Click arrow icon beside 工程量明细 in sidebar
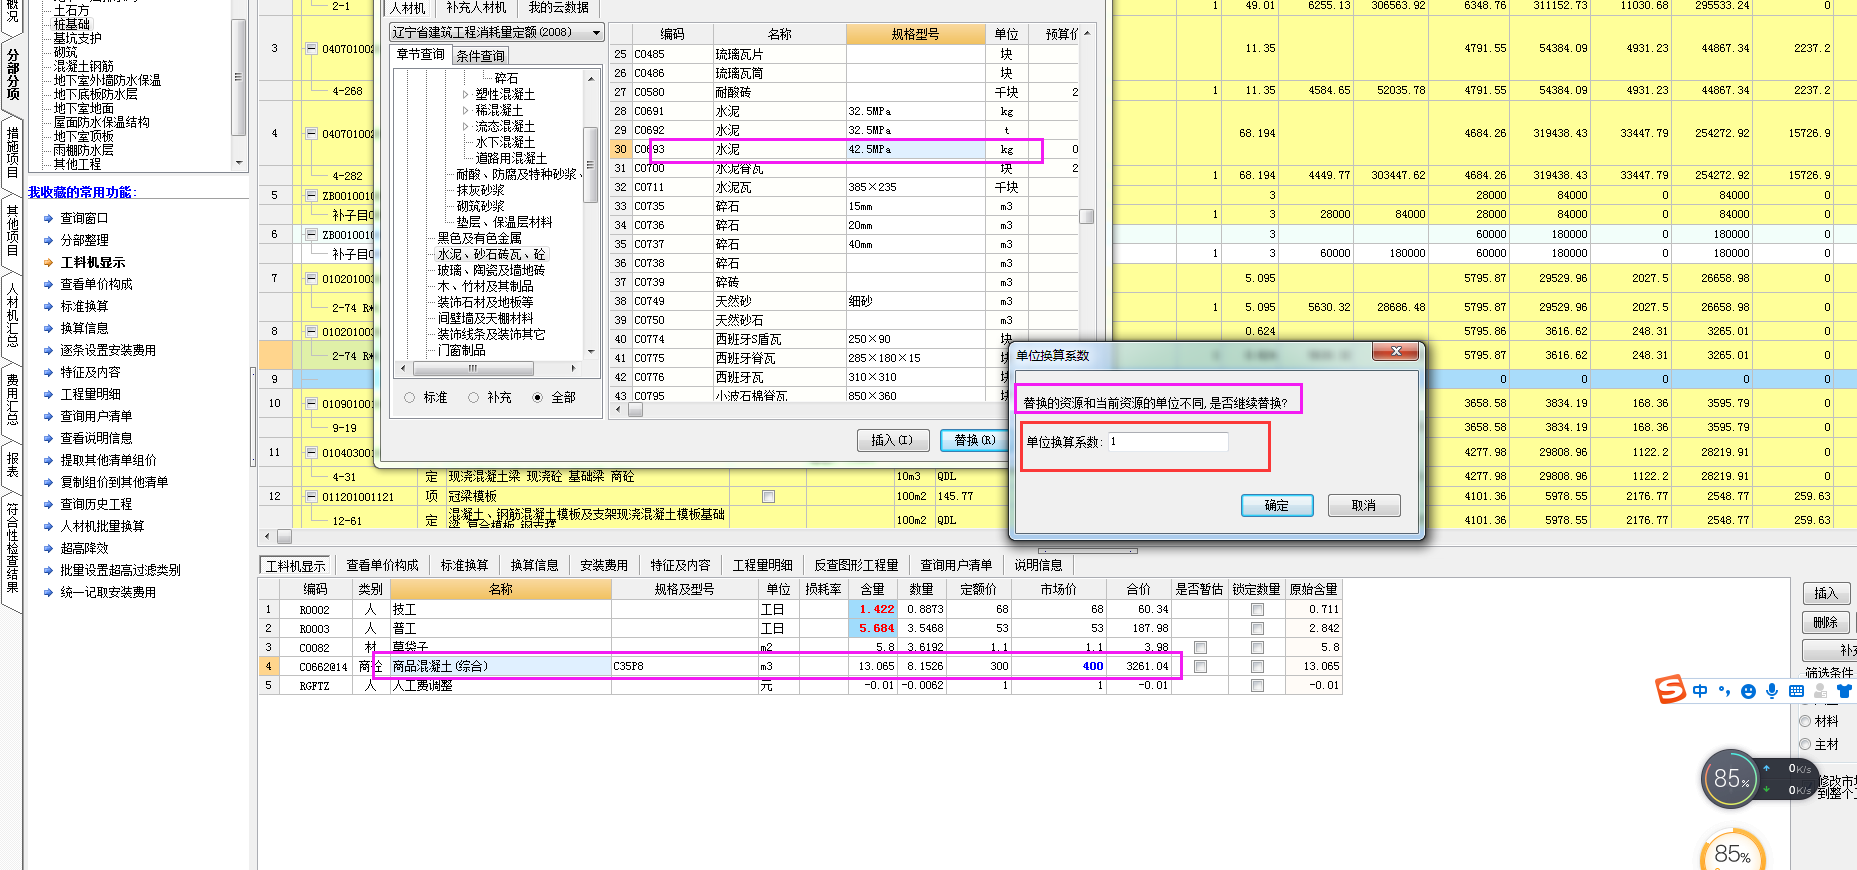1857x870 pixels. [x=49, y=394]
